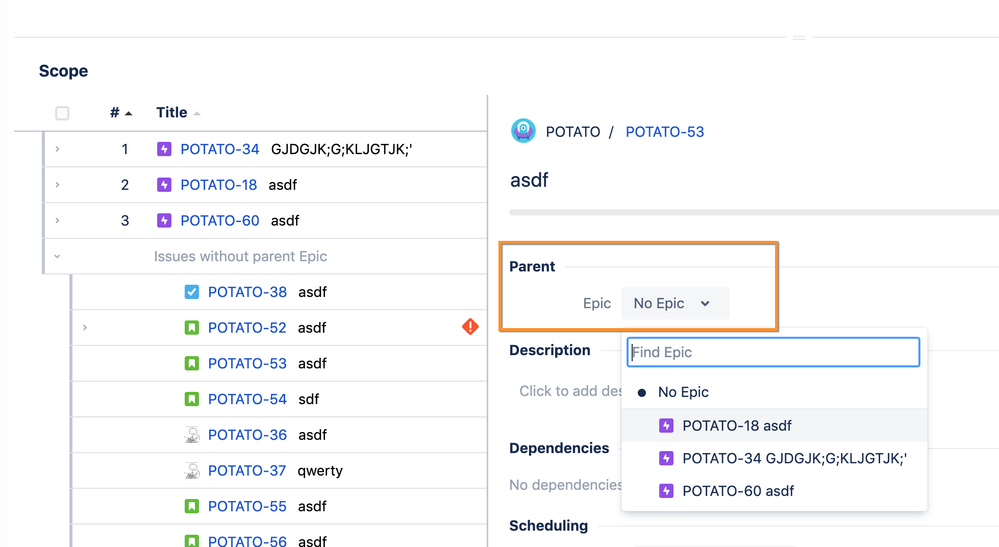Screen dimensions: 999x547
Task: Click the issue title asdf in detail panel
Action: pos(529,180)
